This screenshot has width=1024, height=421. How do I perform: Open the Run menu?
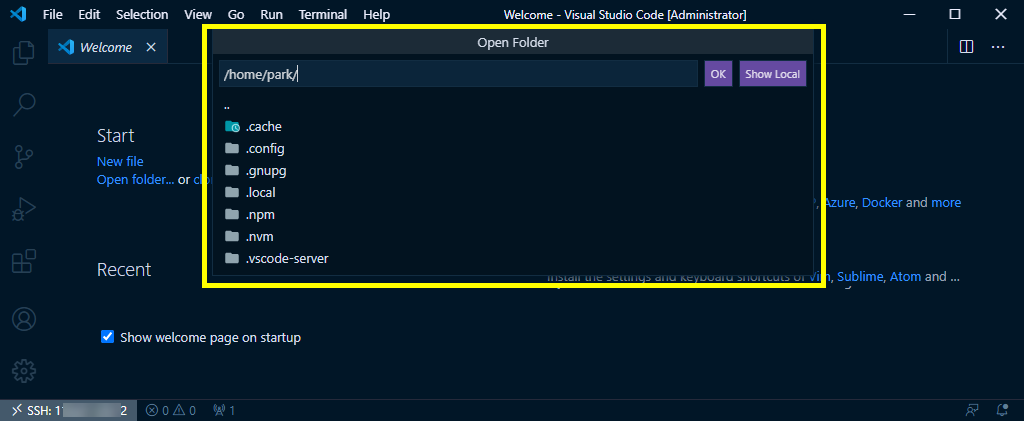coord(271,14)
